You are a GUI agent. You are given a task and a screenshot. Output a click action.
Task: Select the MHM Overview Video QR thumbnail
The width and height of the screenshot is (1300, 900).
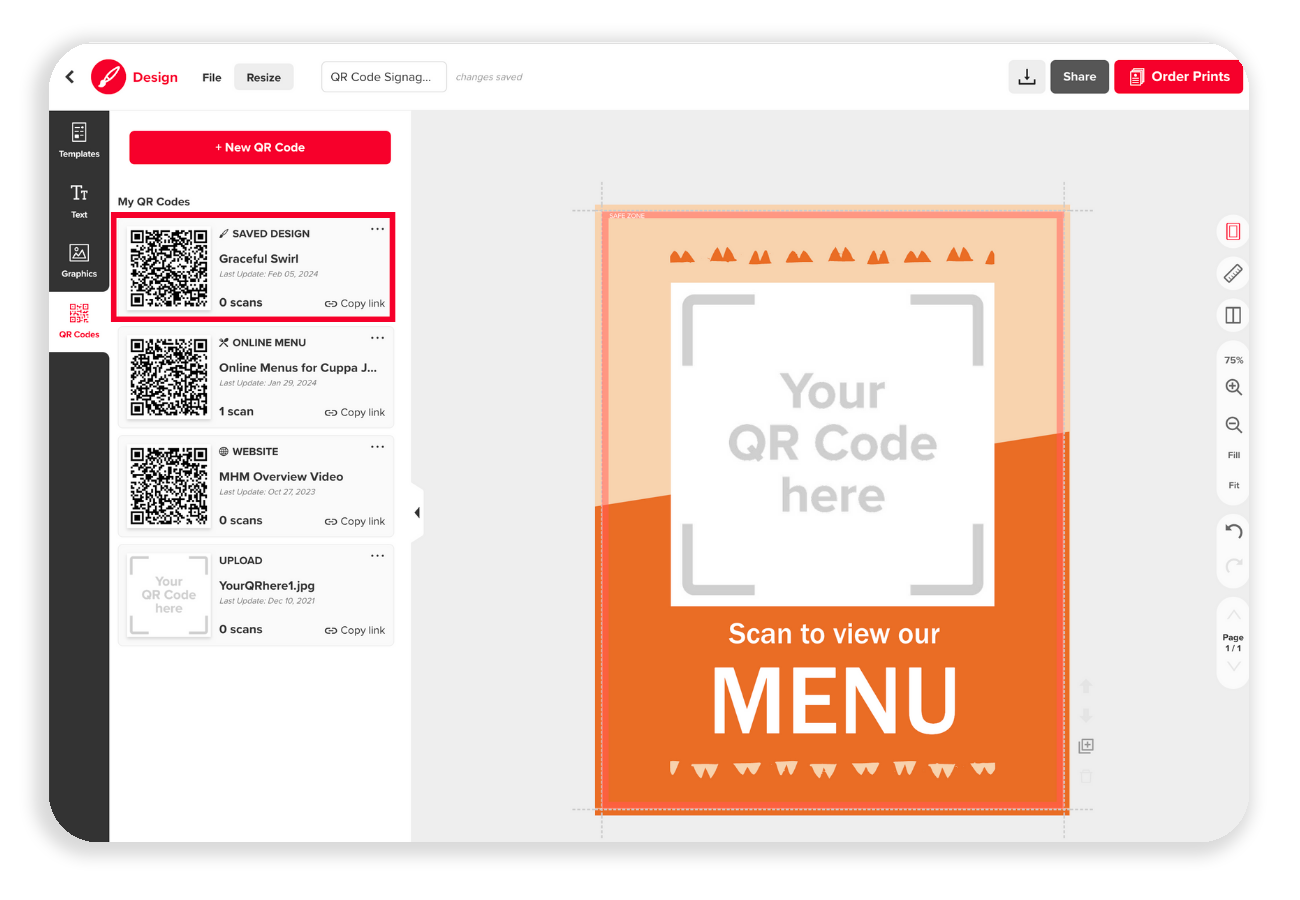click(169, 486)
